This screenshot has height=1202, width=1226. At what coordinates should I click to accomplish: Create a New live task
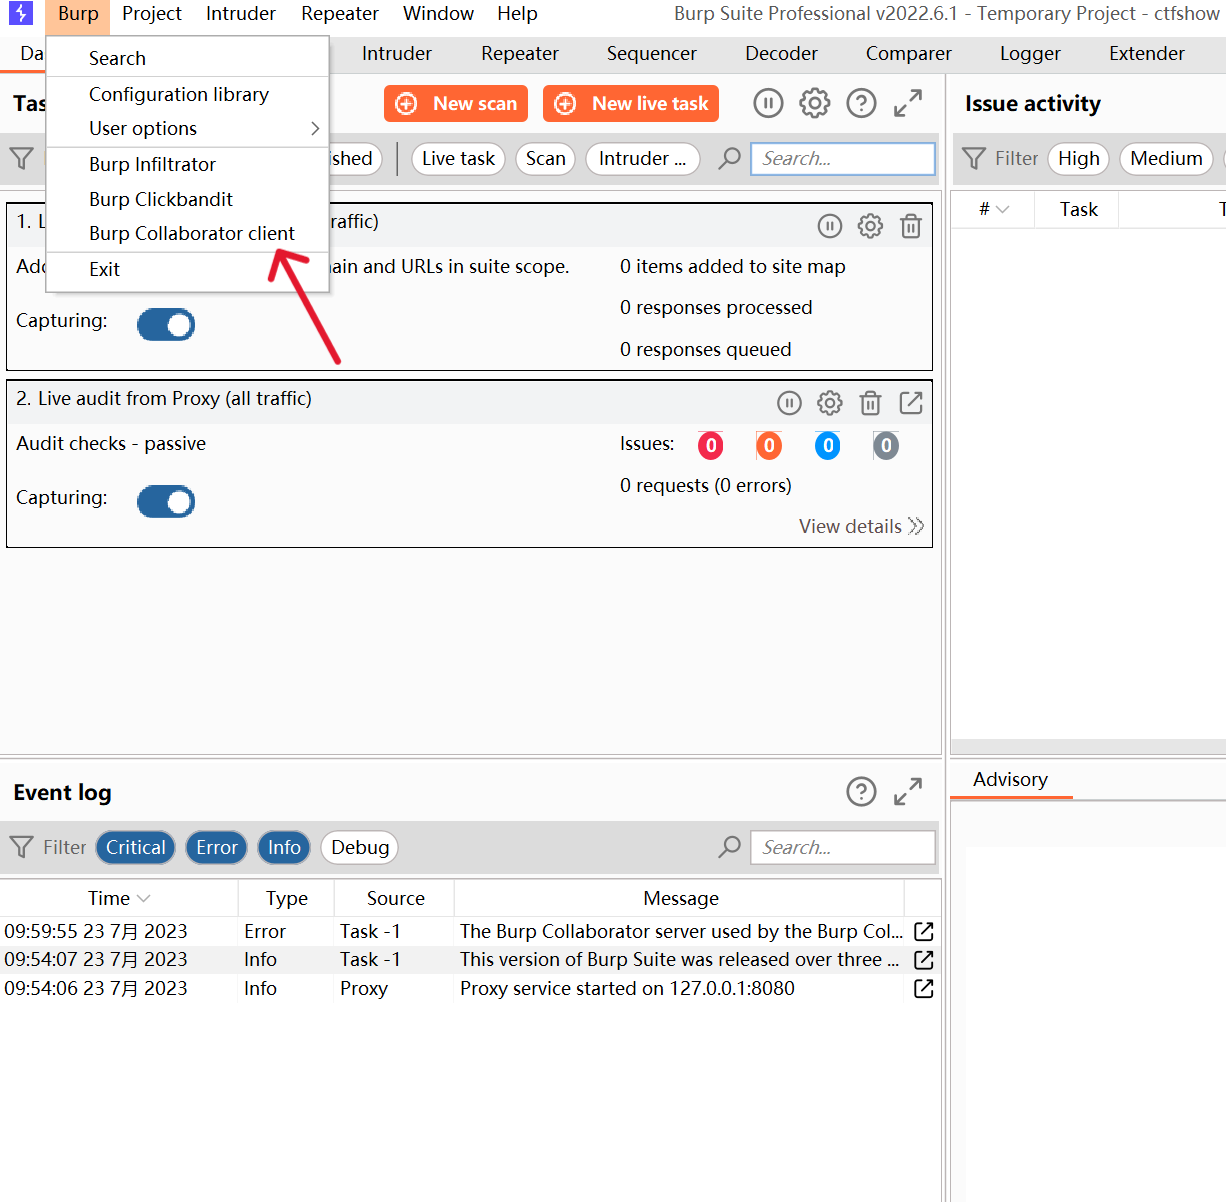(631, 104)
